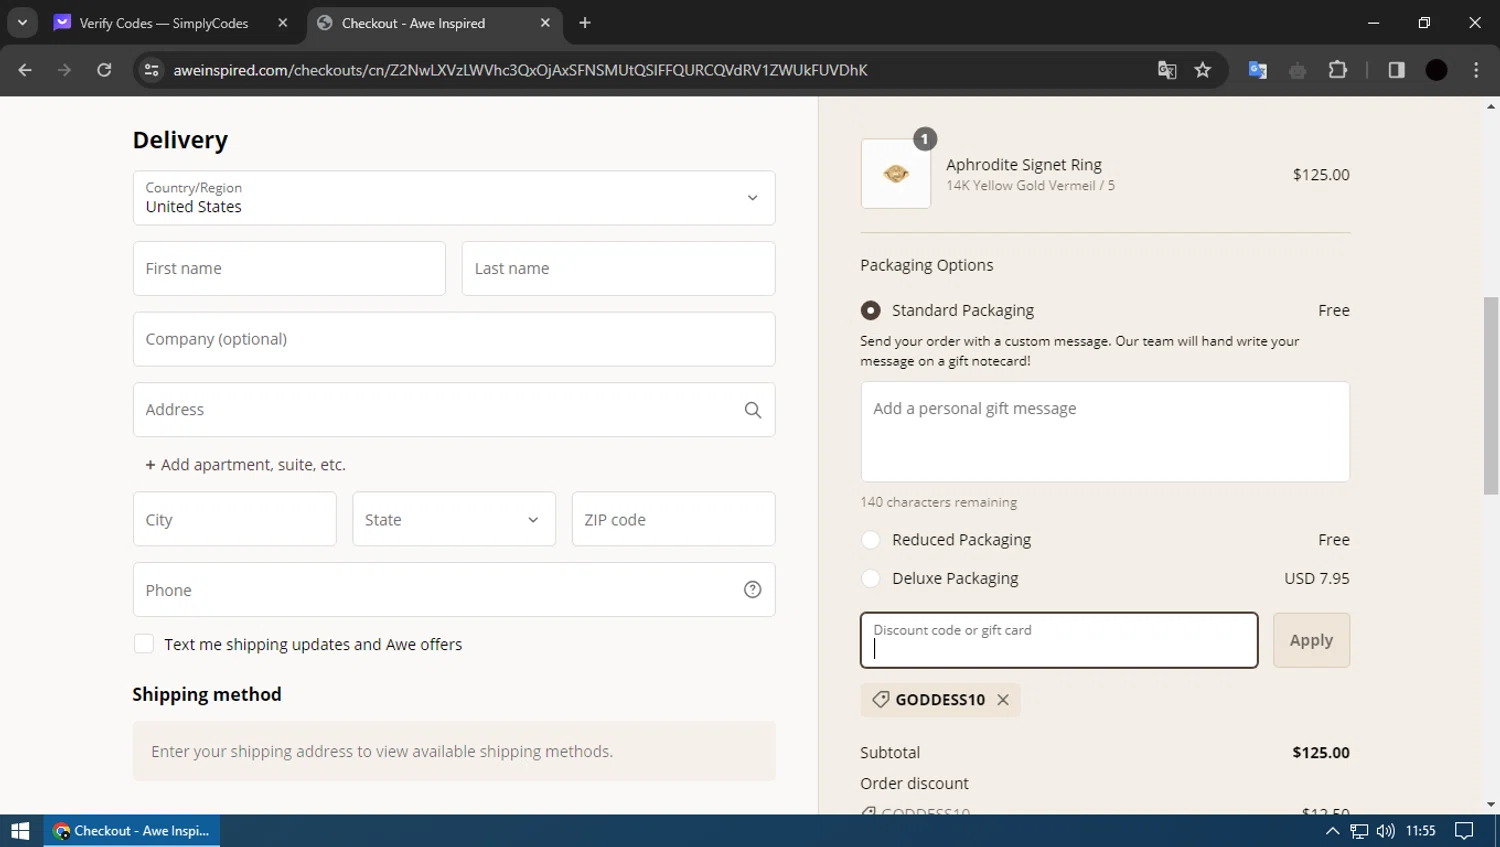
Task: Select Standard Packaging option
Action: click(871, 311)
